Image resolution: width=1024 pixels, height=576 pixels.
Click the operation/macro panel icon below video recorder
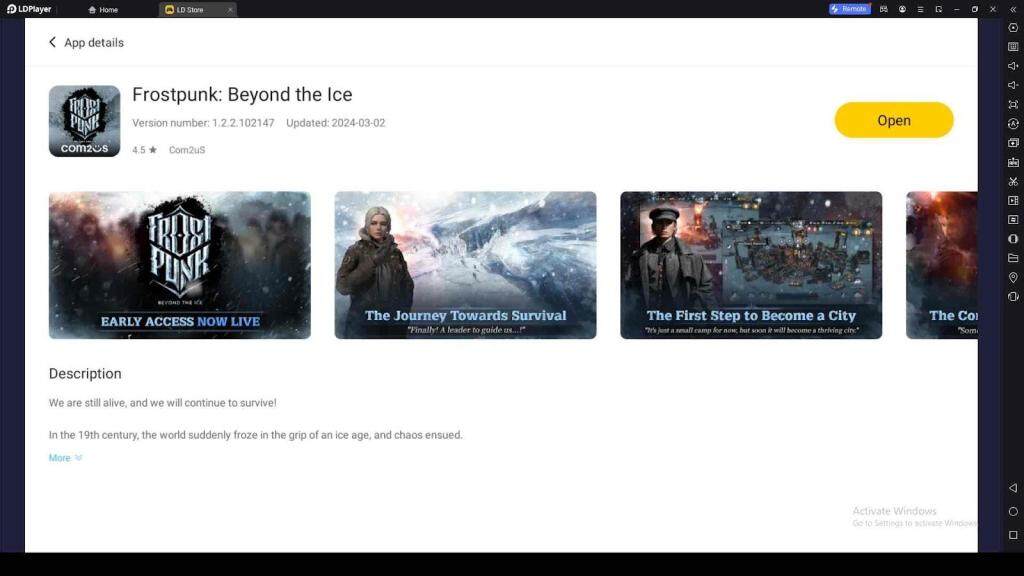1013,219
